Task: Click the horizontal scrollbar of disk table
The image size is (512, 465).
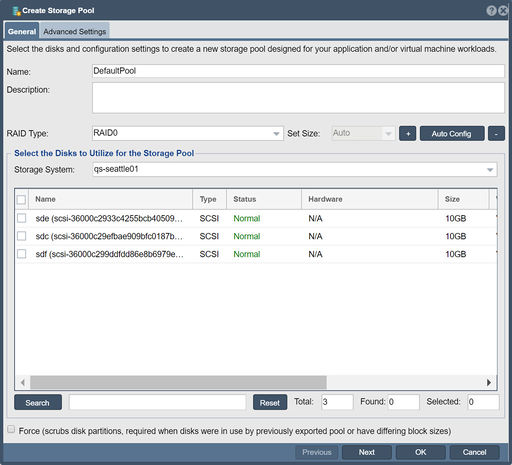Action: click(178, 382)
